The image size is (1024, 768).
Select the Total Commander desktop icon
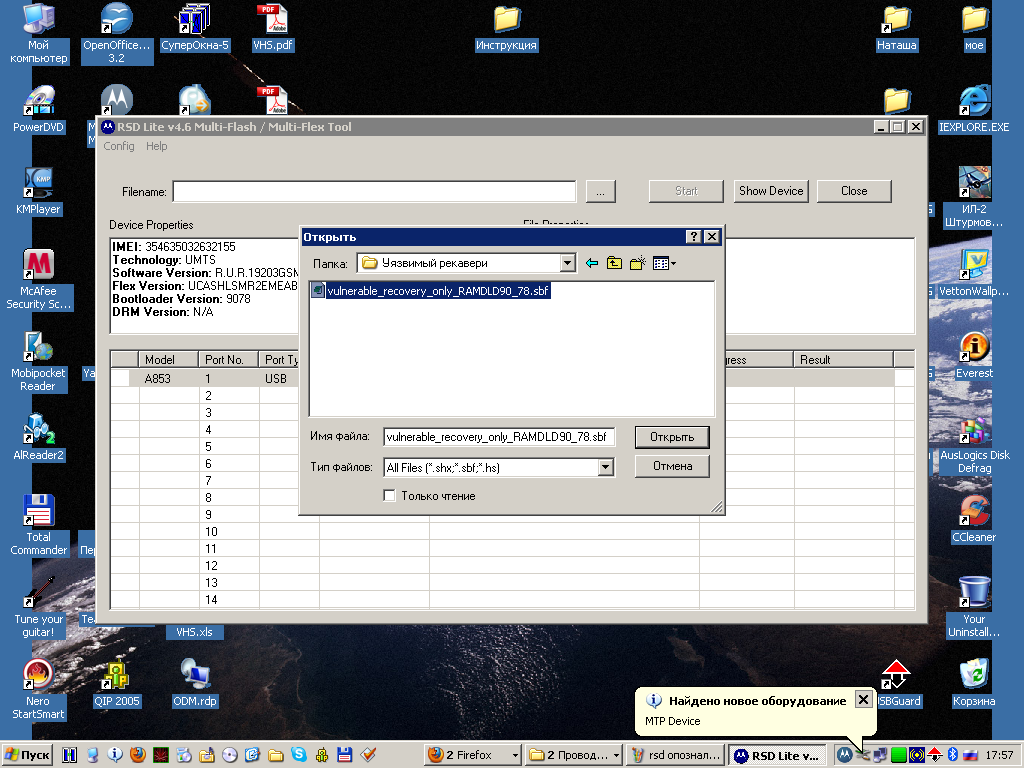pos(39,526)
